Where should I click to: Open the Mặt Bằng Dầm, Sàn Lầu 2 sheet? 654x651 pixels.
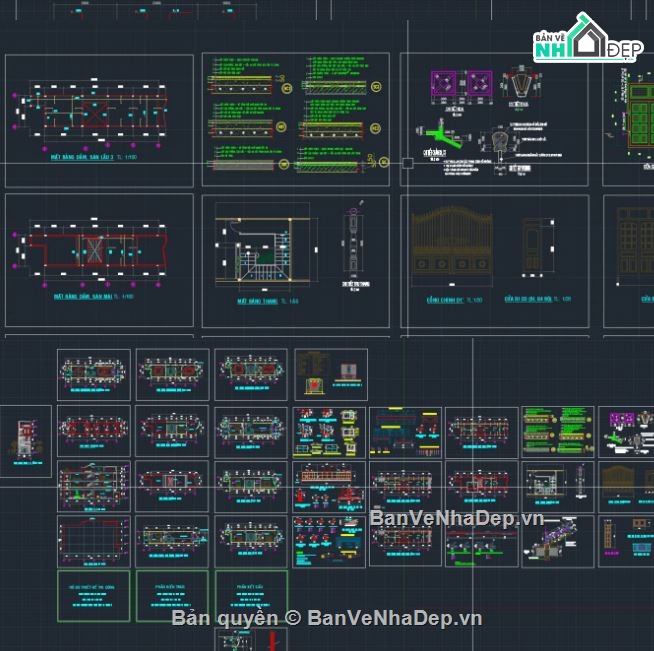99,121
